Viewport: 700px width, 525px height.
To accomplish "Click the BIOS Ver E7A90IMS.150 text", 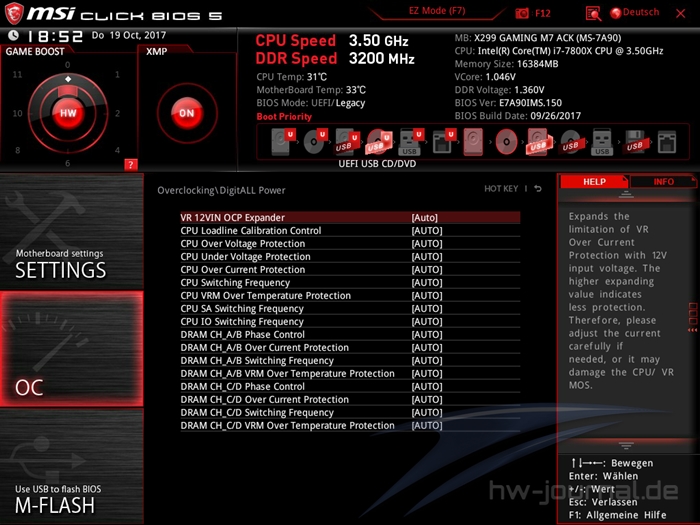I will coord(508,103).
